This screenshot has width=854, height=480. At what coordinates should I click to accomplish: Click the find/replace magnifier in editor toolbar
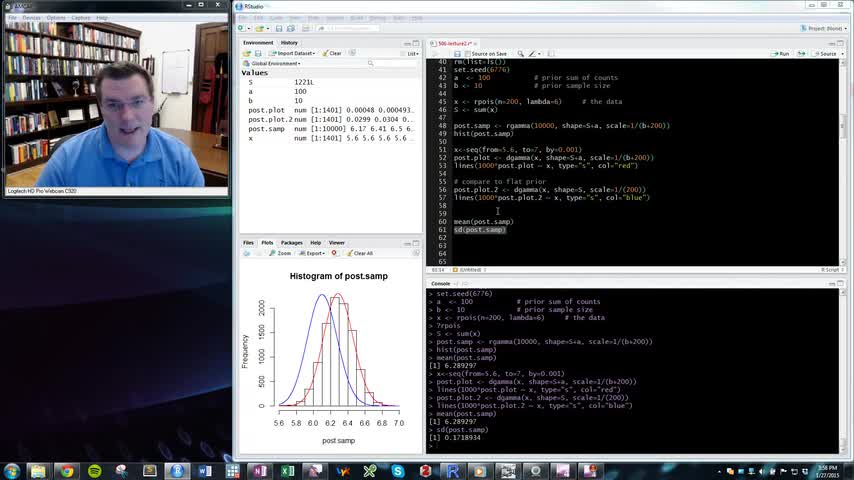pos(521,54)
